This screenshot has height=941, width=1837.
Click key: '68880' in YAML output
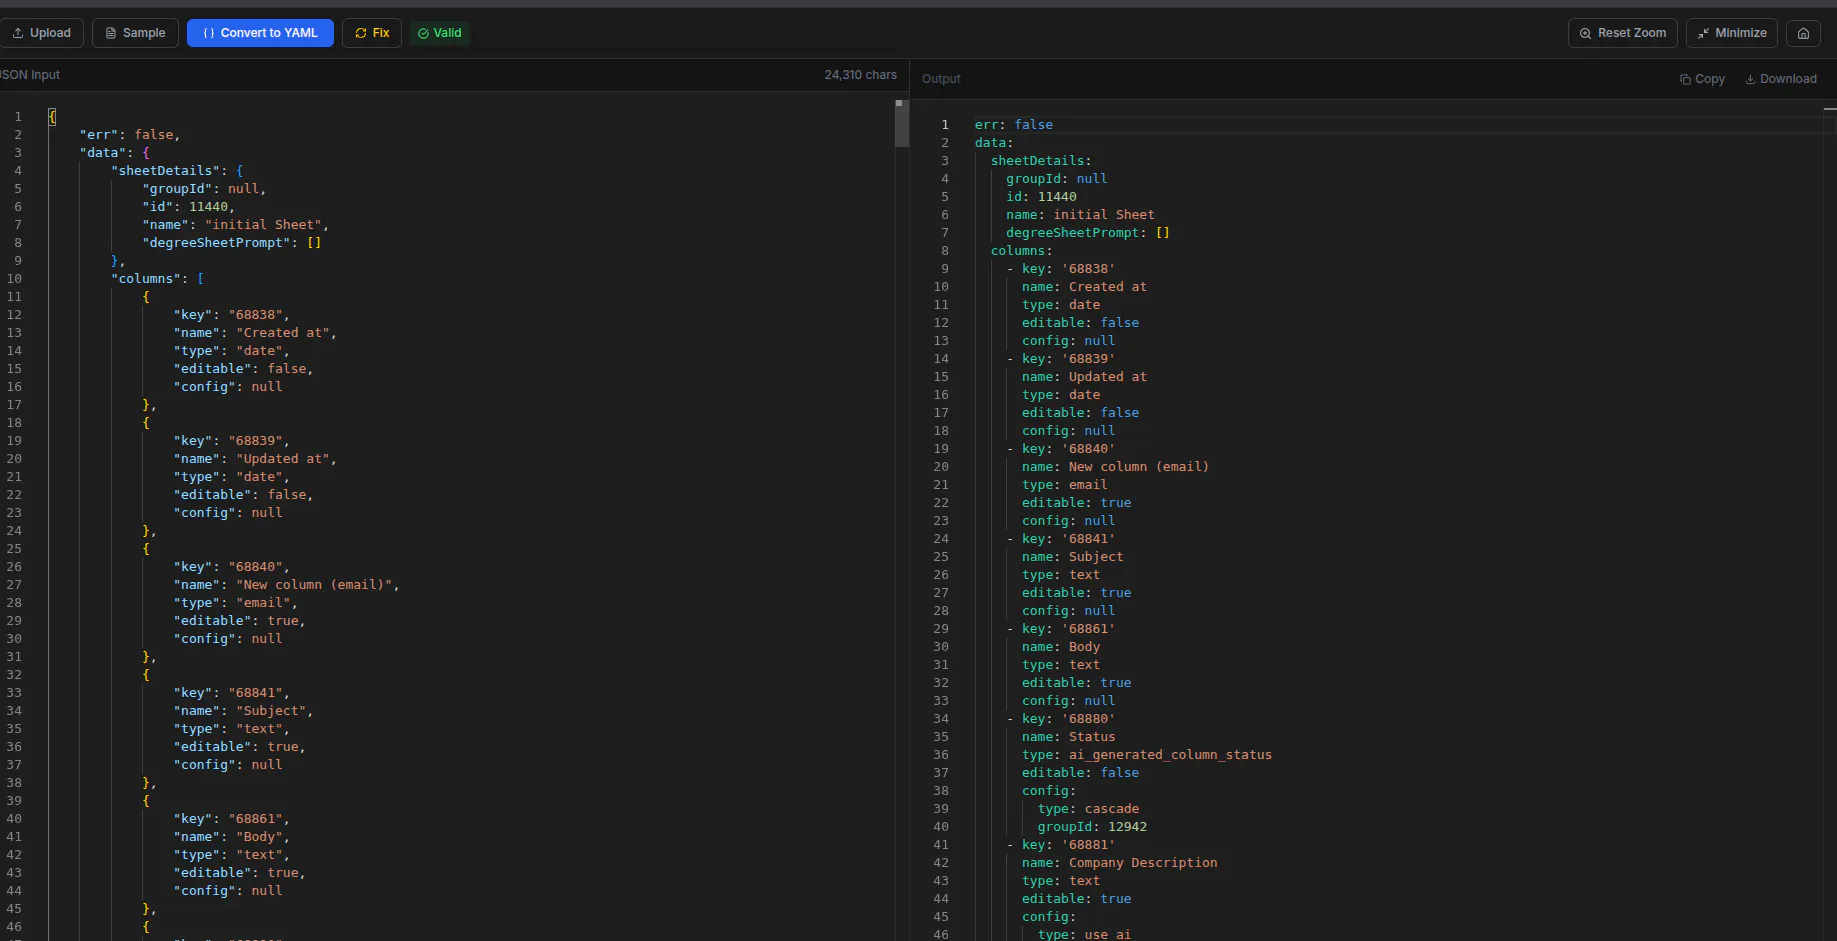tap(1068, 719)
